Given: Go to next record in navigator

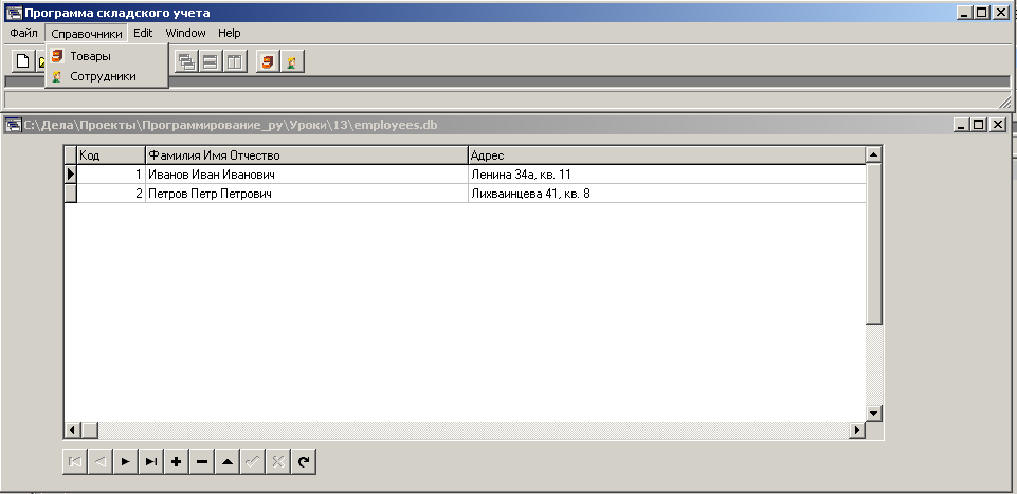Looking at the screenshot, I should click(126, 462).
